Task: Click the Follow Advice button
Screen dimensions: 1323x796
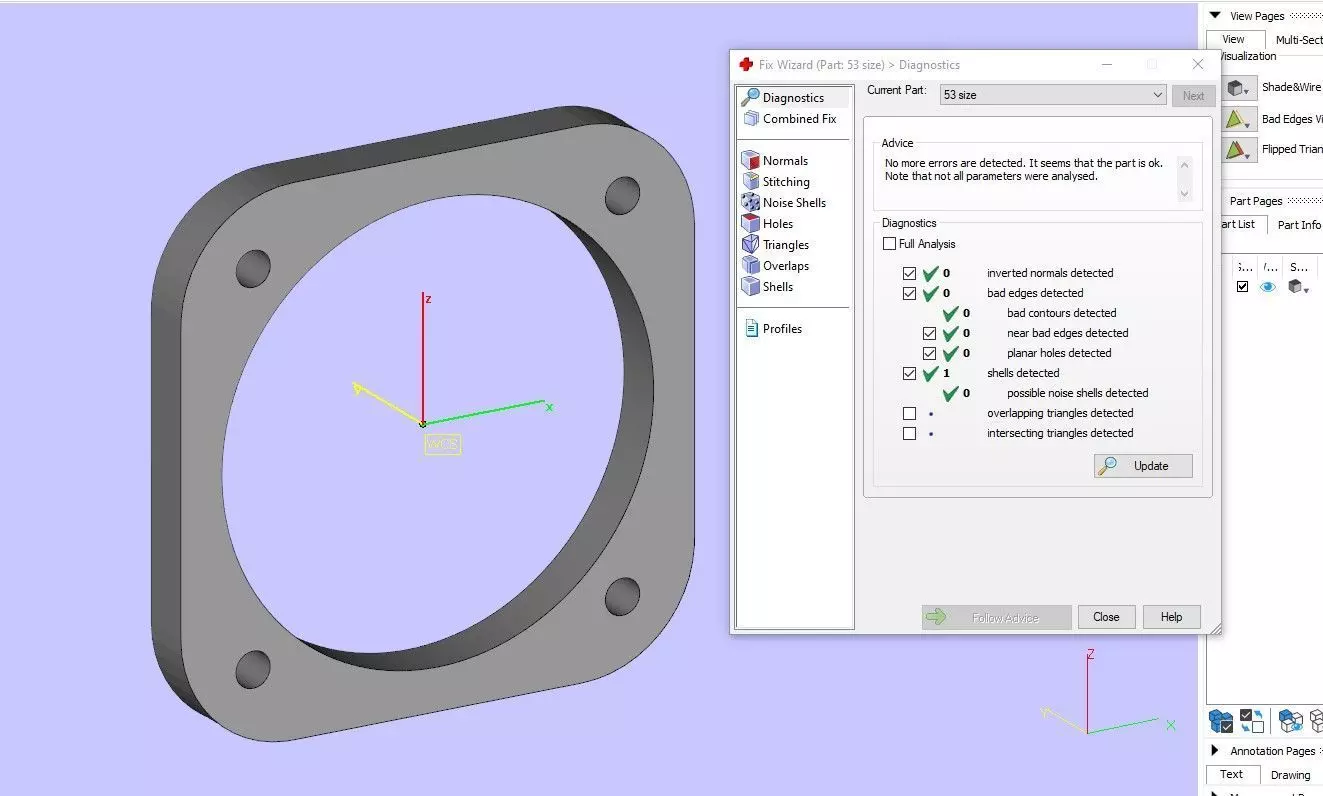Action: pyautogui.click(x=996, y=617)
